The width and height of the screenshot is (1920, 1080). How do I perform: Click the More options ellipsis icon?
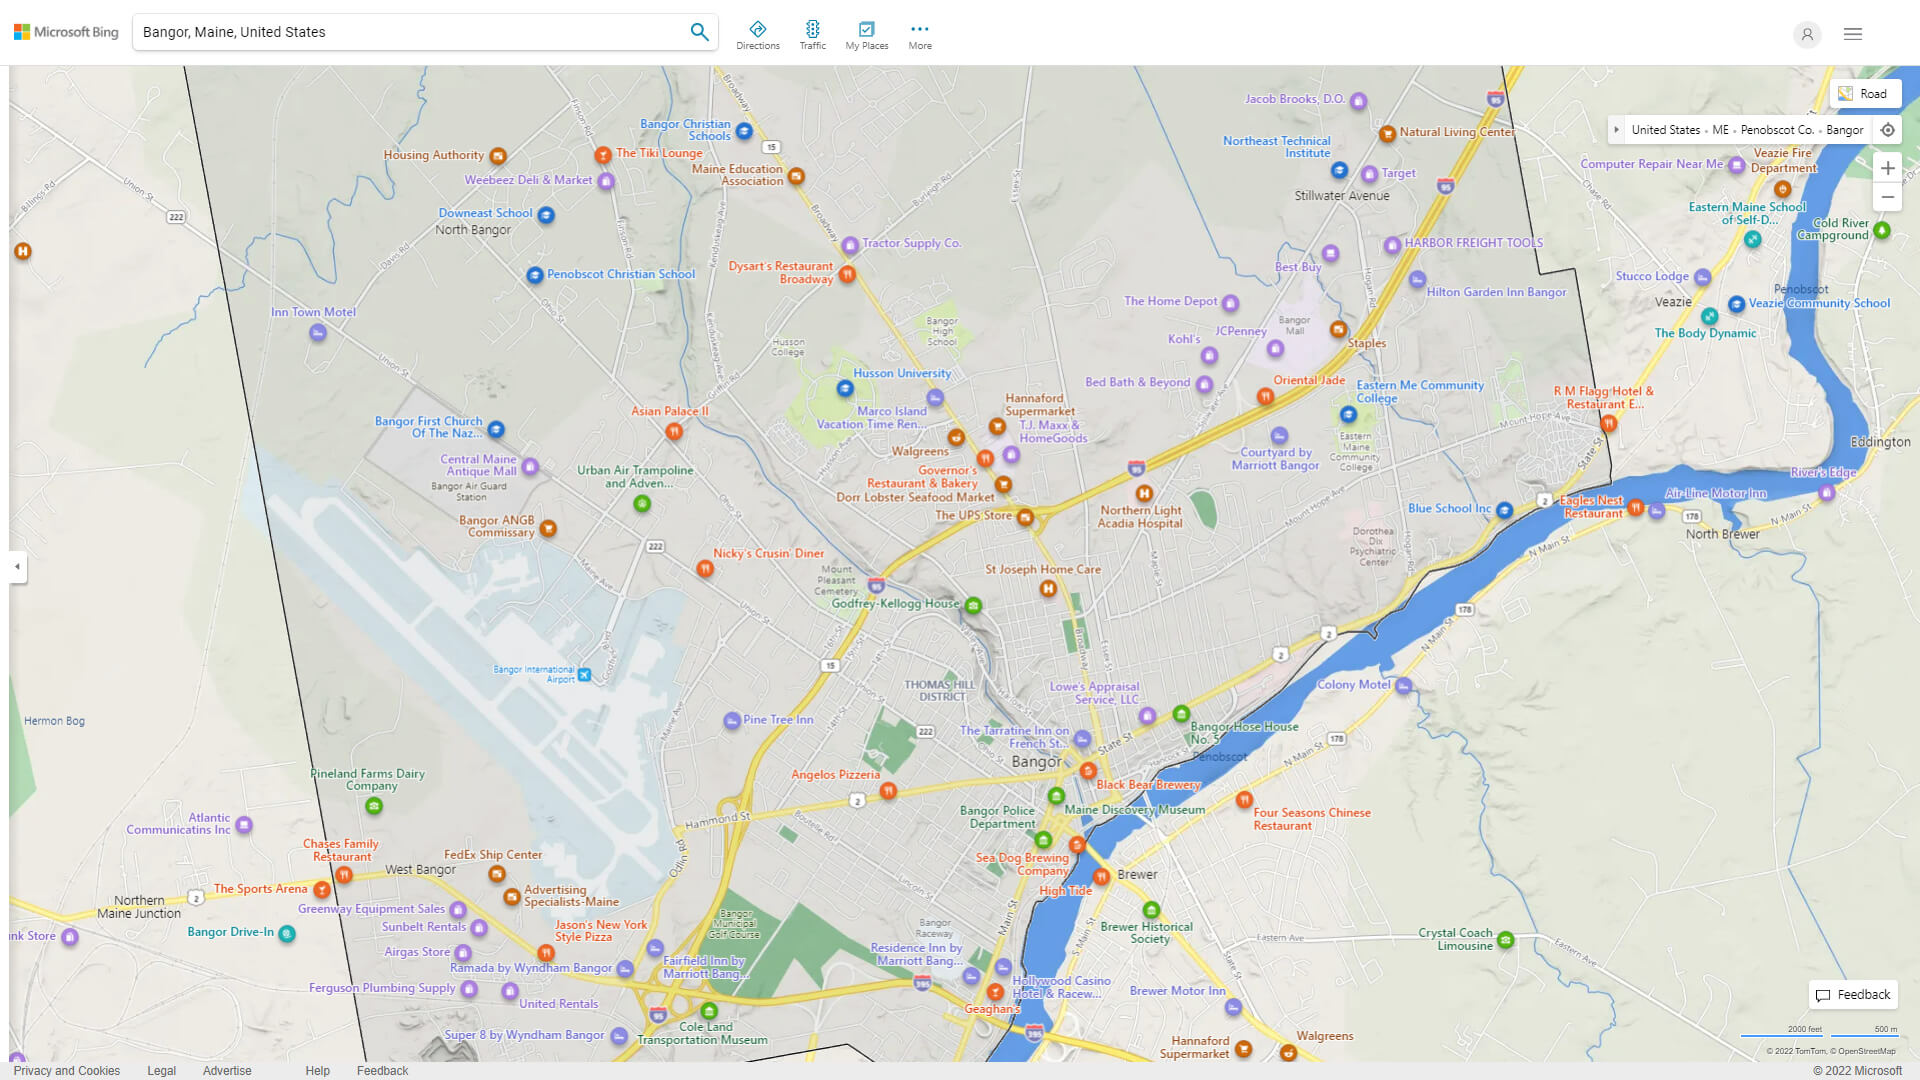(x=919, y=28)
